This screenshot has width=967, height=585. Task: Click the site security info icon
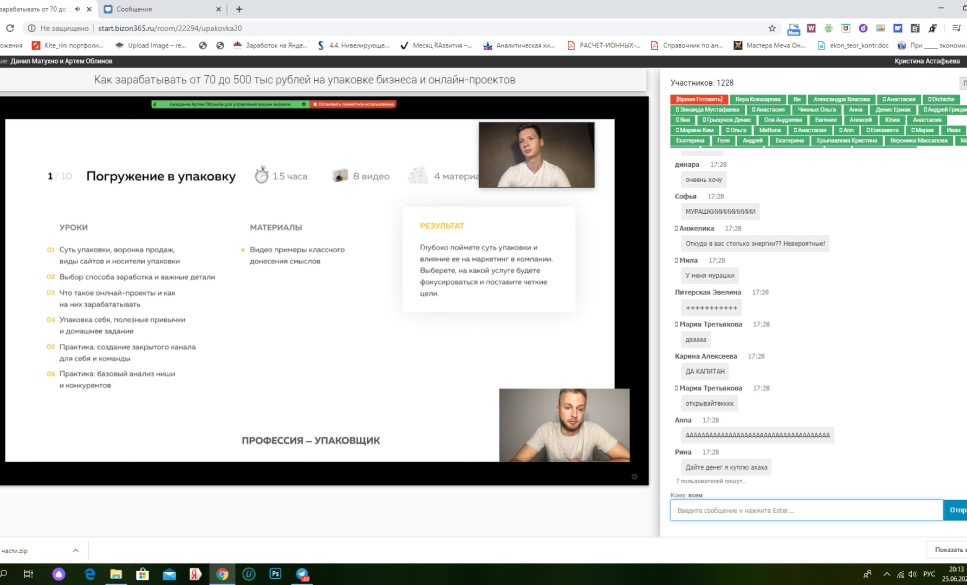point(32,29)
